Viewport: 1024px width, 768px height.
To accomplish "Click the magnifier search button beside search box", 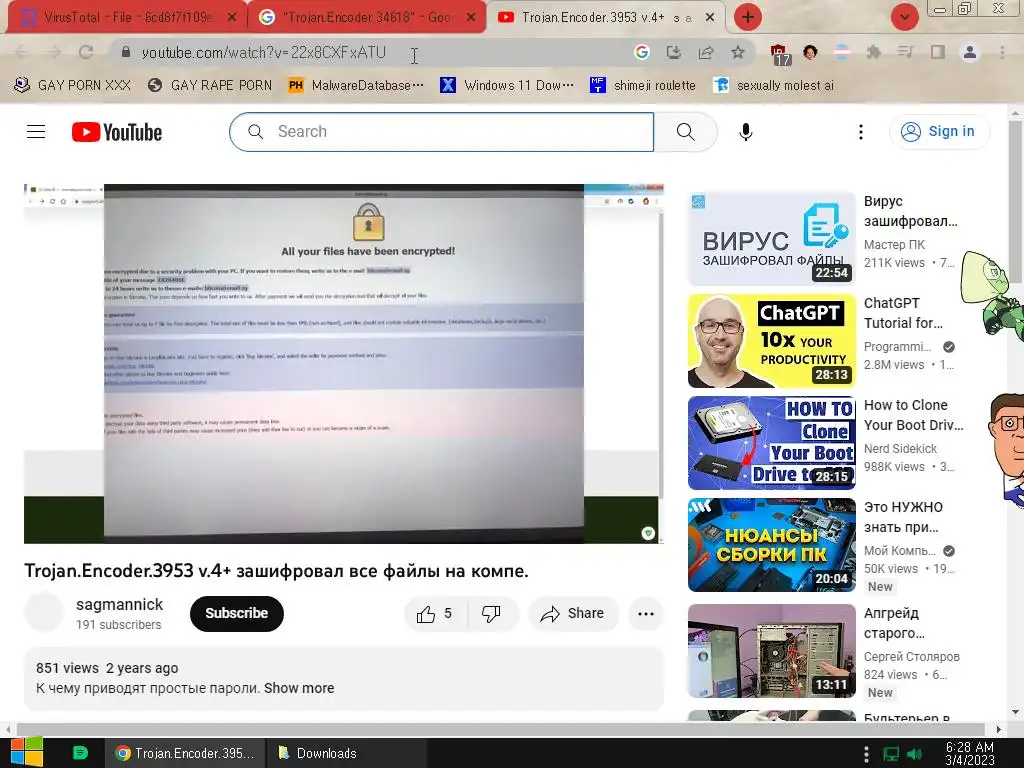I will [x=685, y=132].
